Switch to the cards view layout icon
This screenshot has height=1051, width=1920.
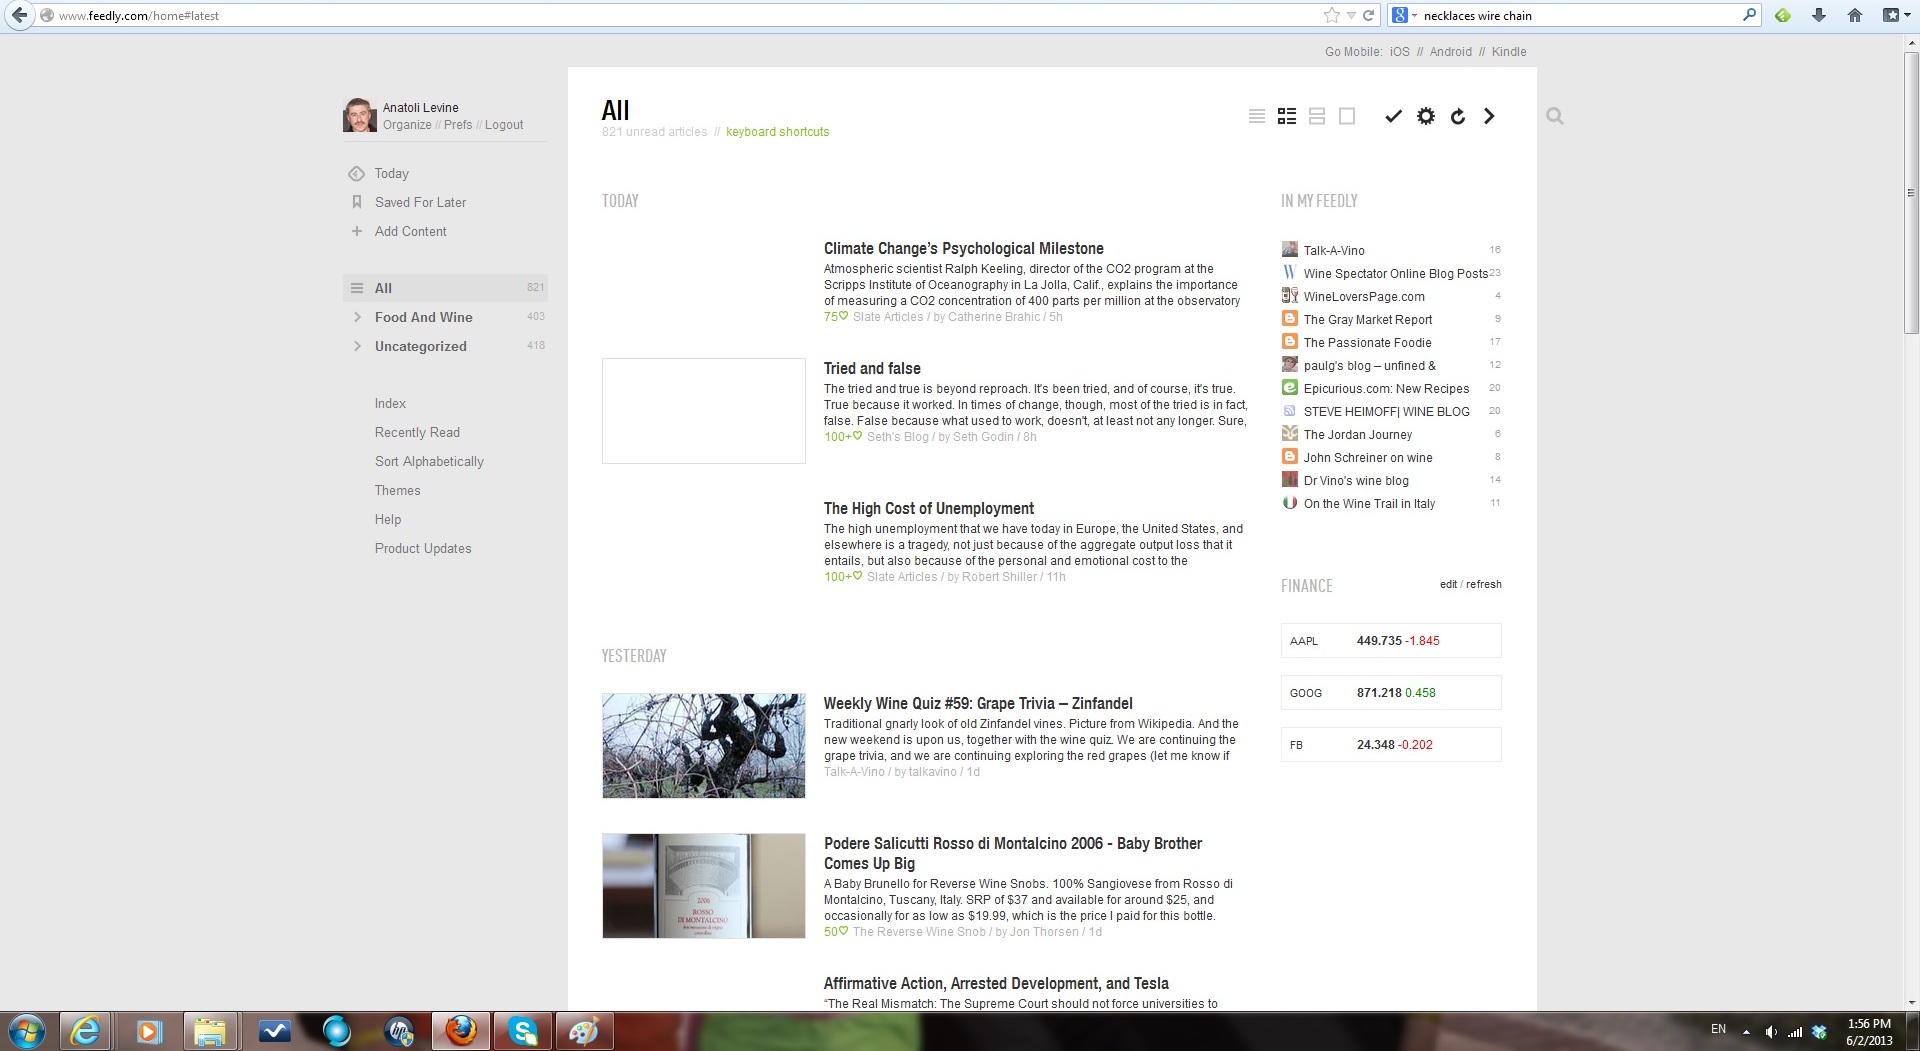point(1317,117)
